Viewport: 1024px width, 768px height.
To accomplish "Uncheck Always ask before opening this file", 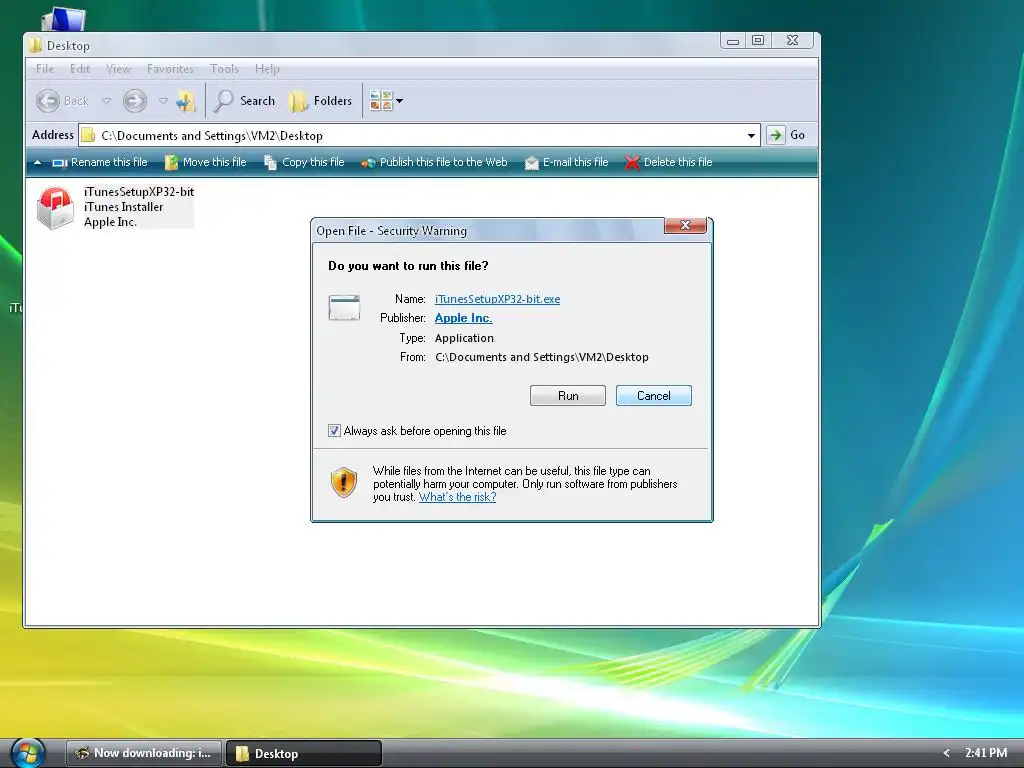I will (334, 431).
